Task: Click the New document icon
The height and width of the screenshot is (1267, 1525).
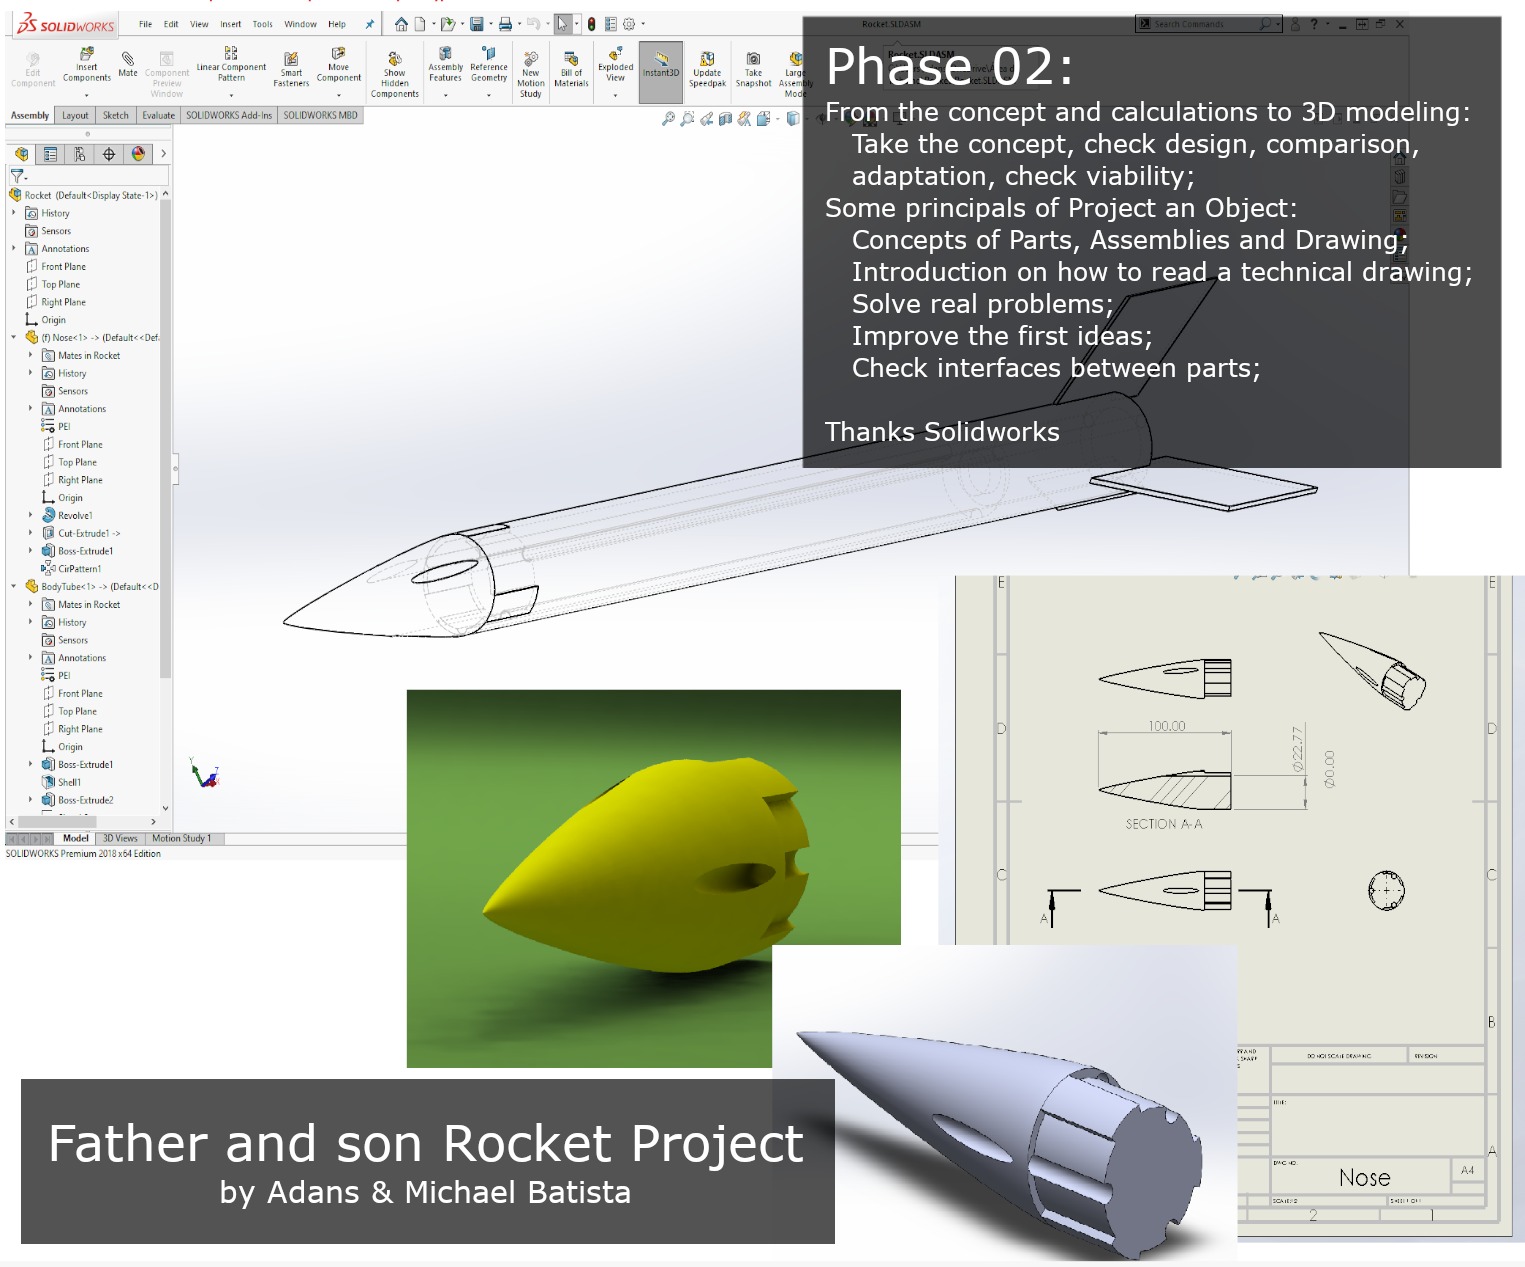Action: [x=420, y=24]
